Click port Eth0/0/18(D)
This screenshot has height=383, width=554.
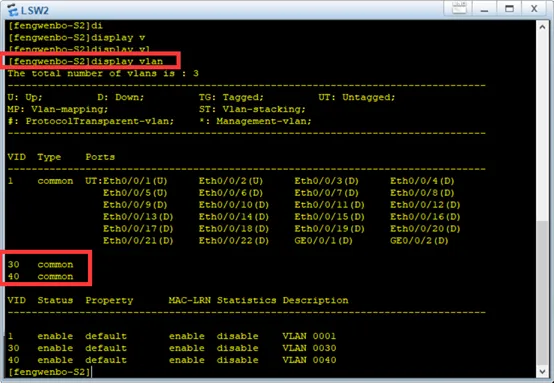(234, 229)
